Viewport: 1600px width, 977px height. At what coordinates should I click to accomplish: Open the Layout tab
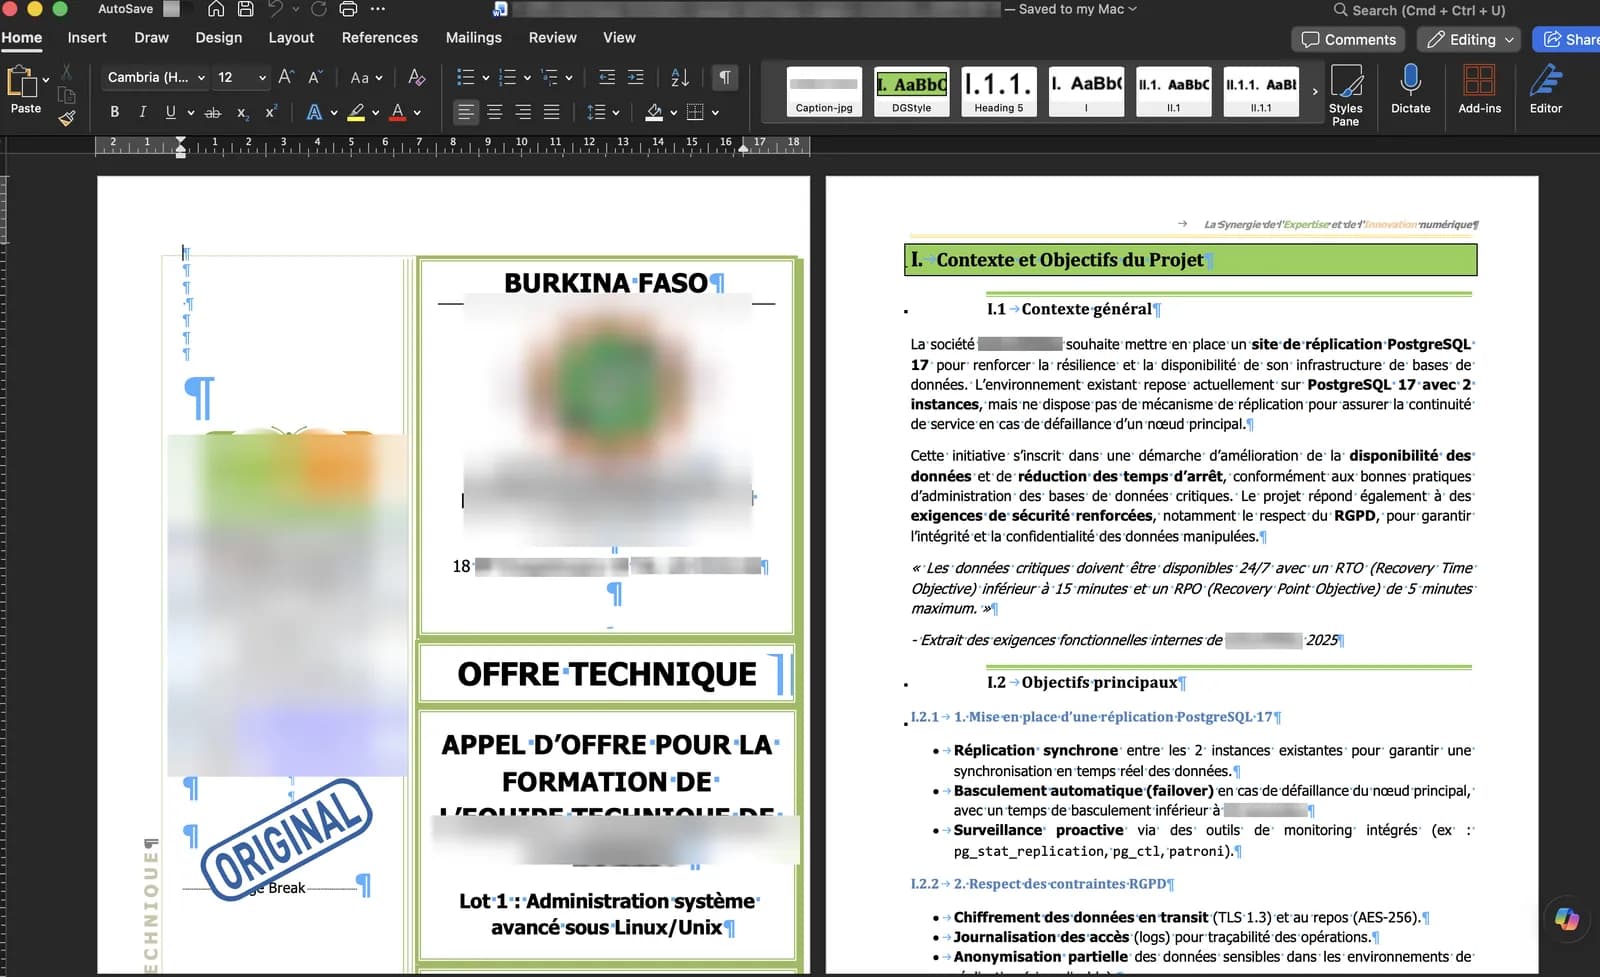pyautogui.click(x=291, y=37)
